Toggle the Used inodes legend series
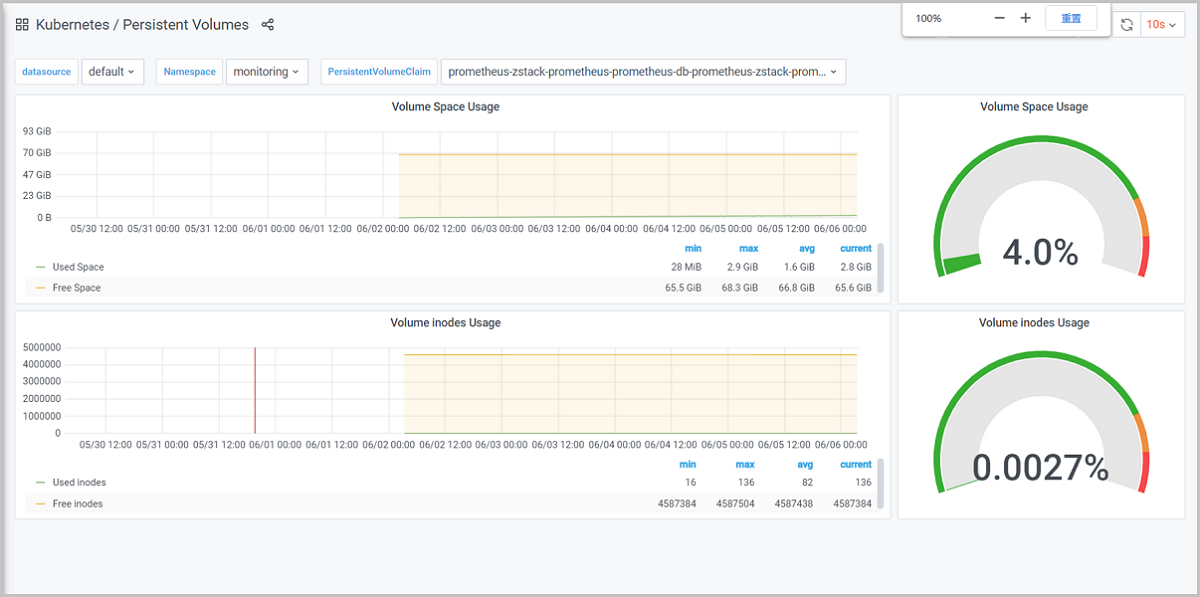The height and width of the screenshot is (597, 1200). [78, 482]
